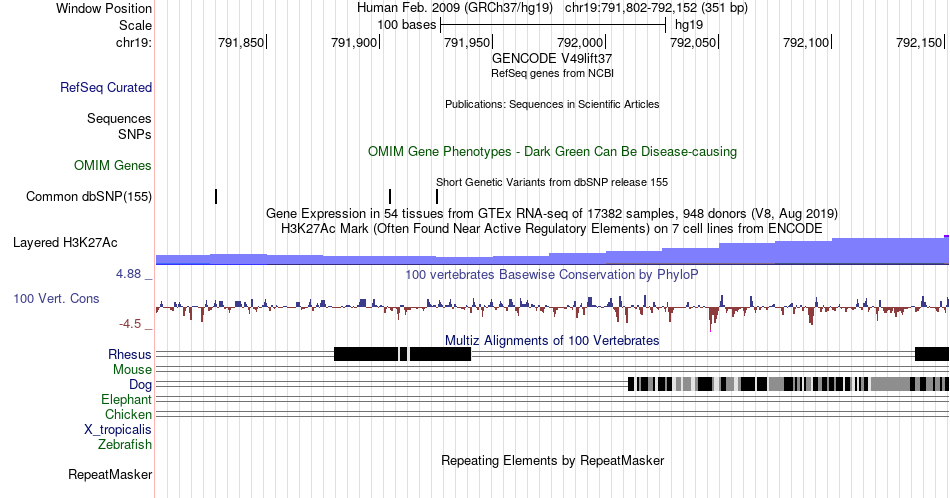Click the GTEx Gene Expression track title

coord(552,213)
